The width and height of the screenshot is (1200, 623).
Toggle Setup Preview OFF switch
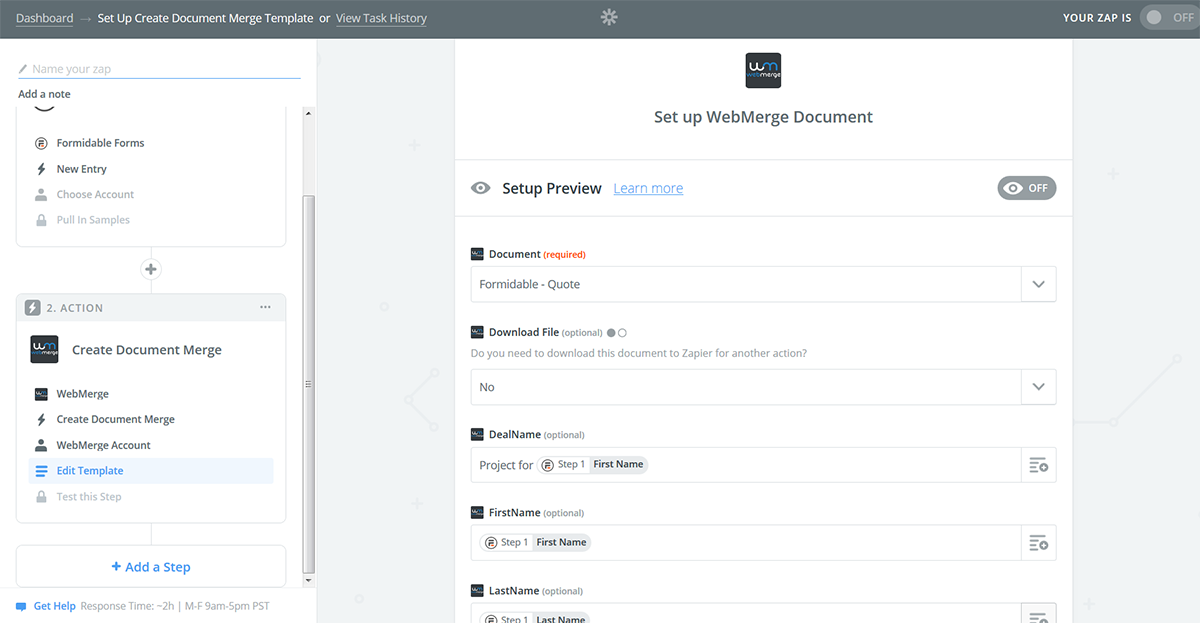(x=1027, y=188)
